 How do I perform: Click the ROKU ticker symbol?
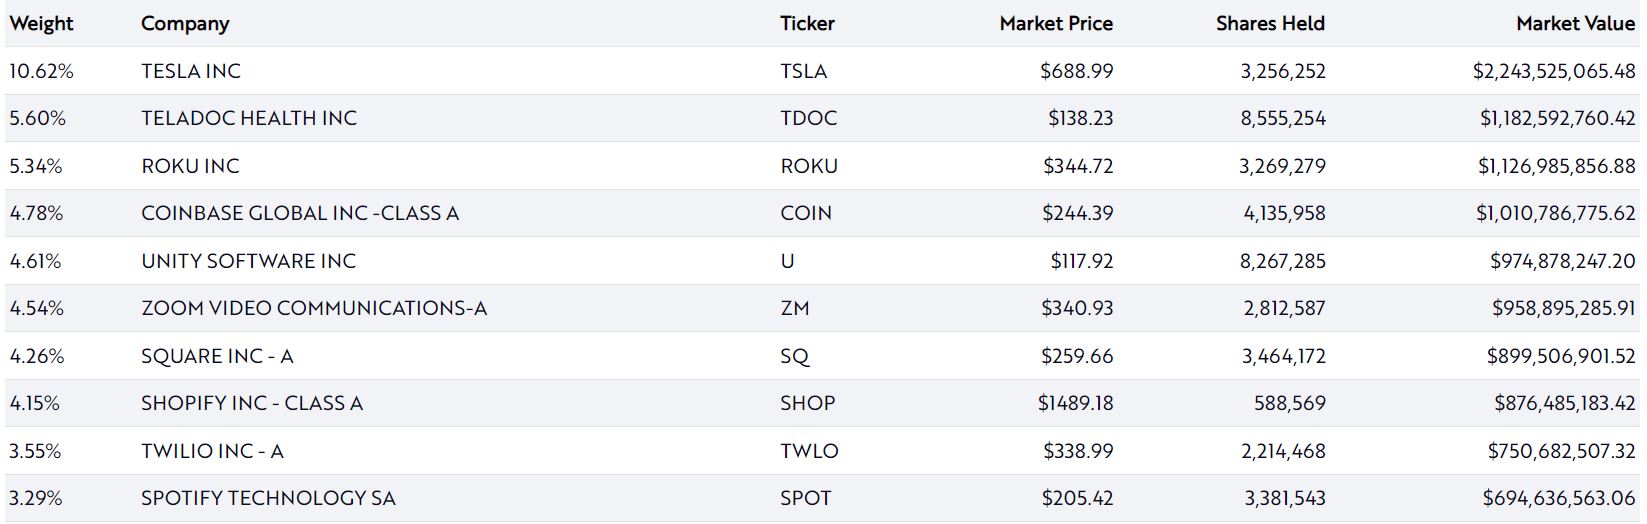[x=809, y=166]
